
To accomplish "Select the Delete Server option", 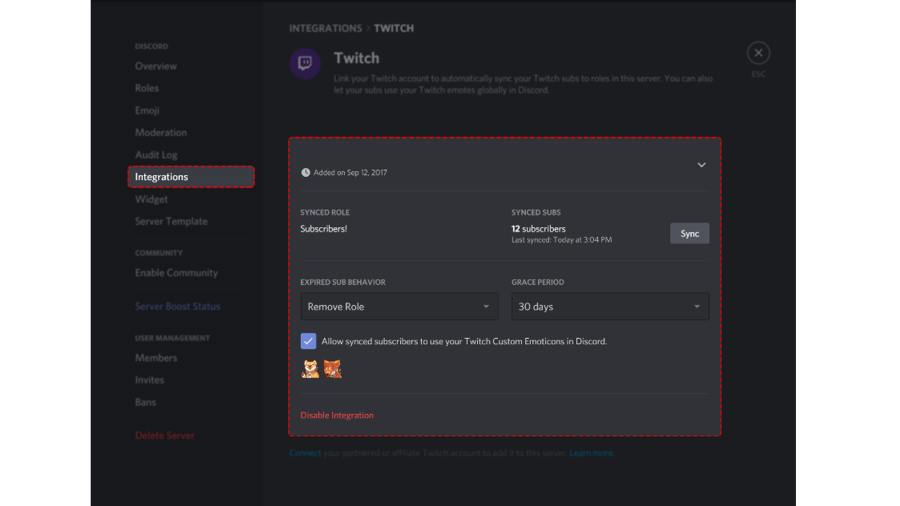I will click(x=165, y=435).
